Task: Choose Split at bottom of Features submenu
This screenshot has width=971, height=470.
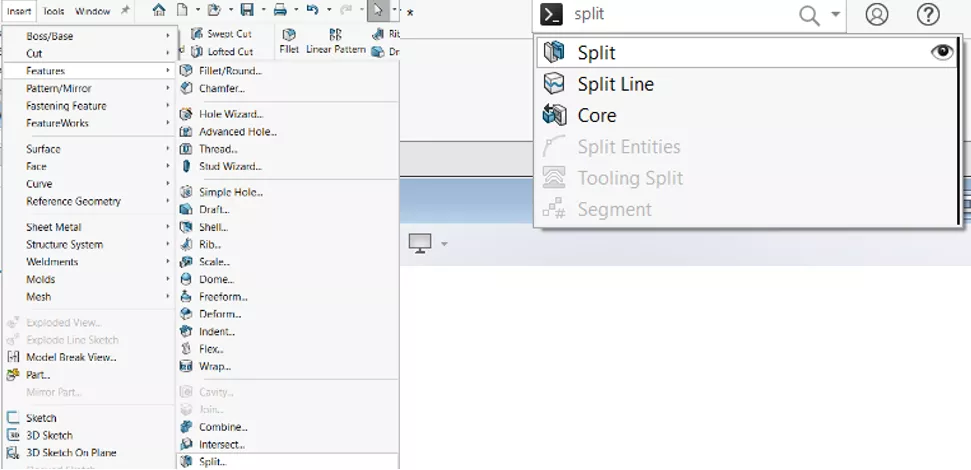Action: tap(287, 461)
